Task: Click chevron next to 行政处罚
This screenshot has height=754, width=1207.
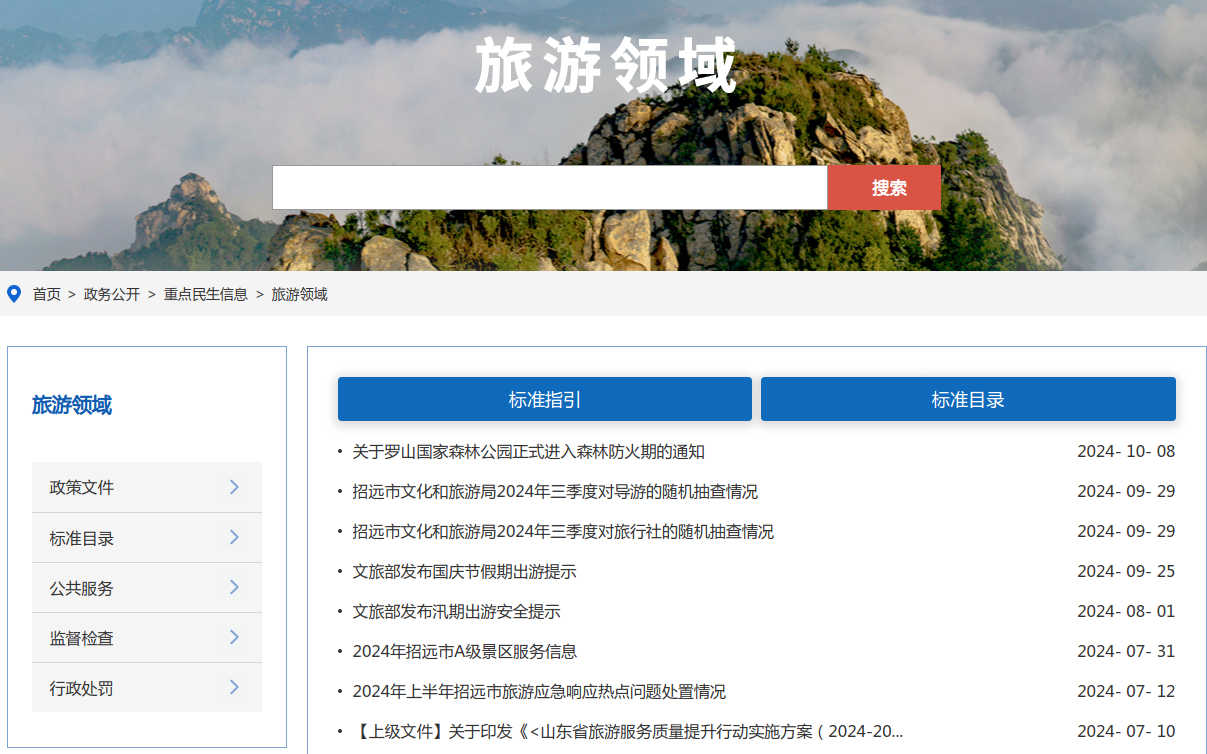Action: (234, 688)
